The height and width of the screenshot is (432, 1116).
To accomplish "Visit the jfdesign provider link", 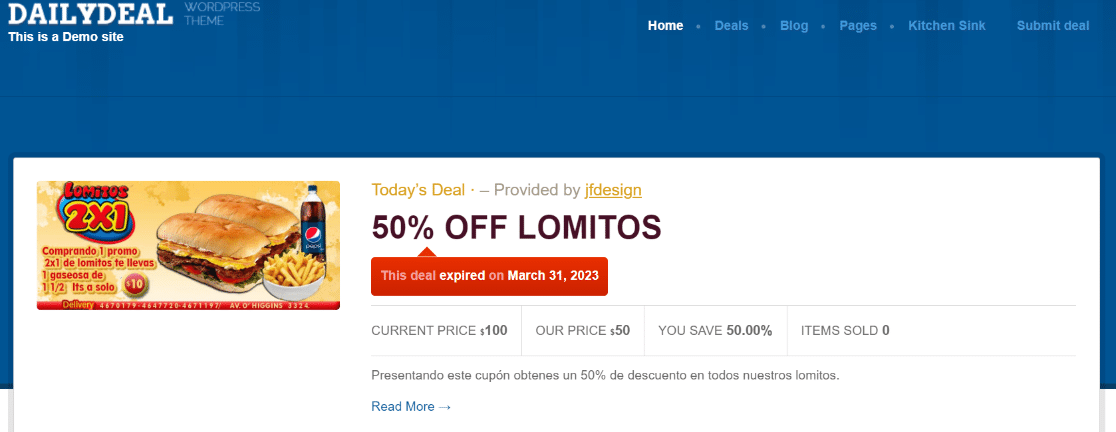I will [x=613, y=190].
